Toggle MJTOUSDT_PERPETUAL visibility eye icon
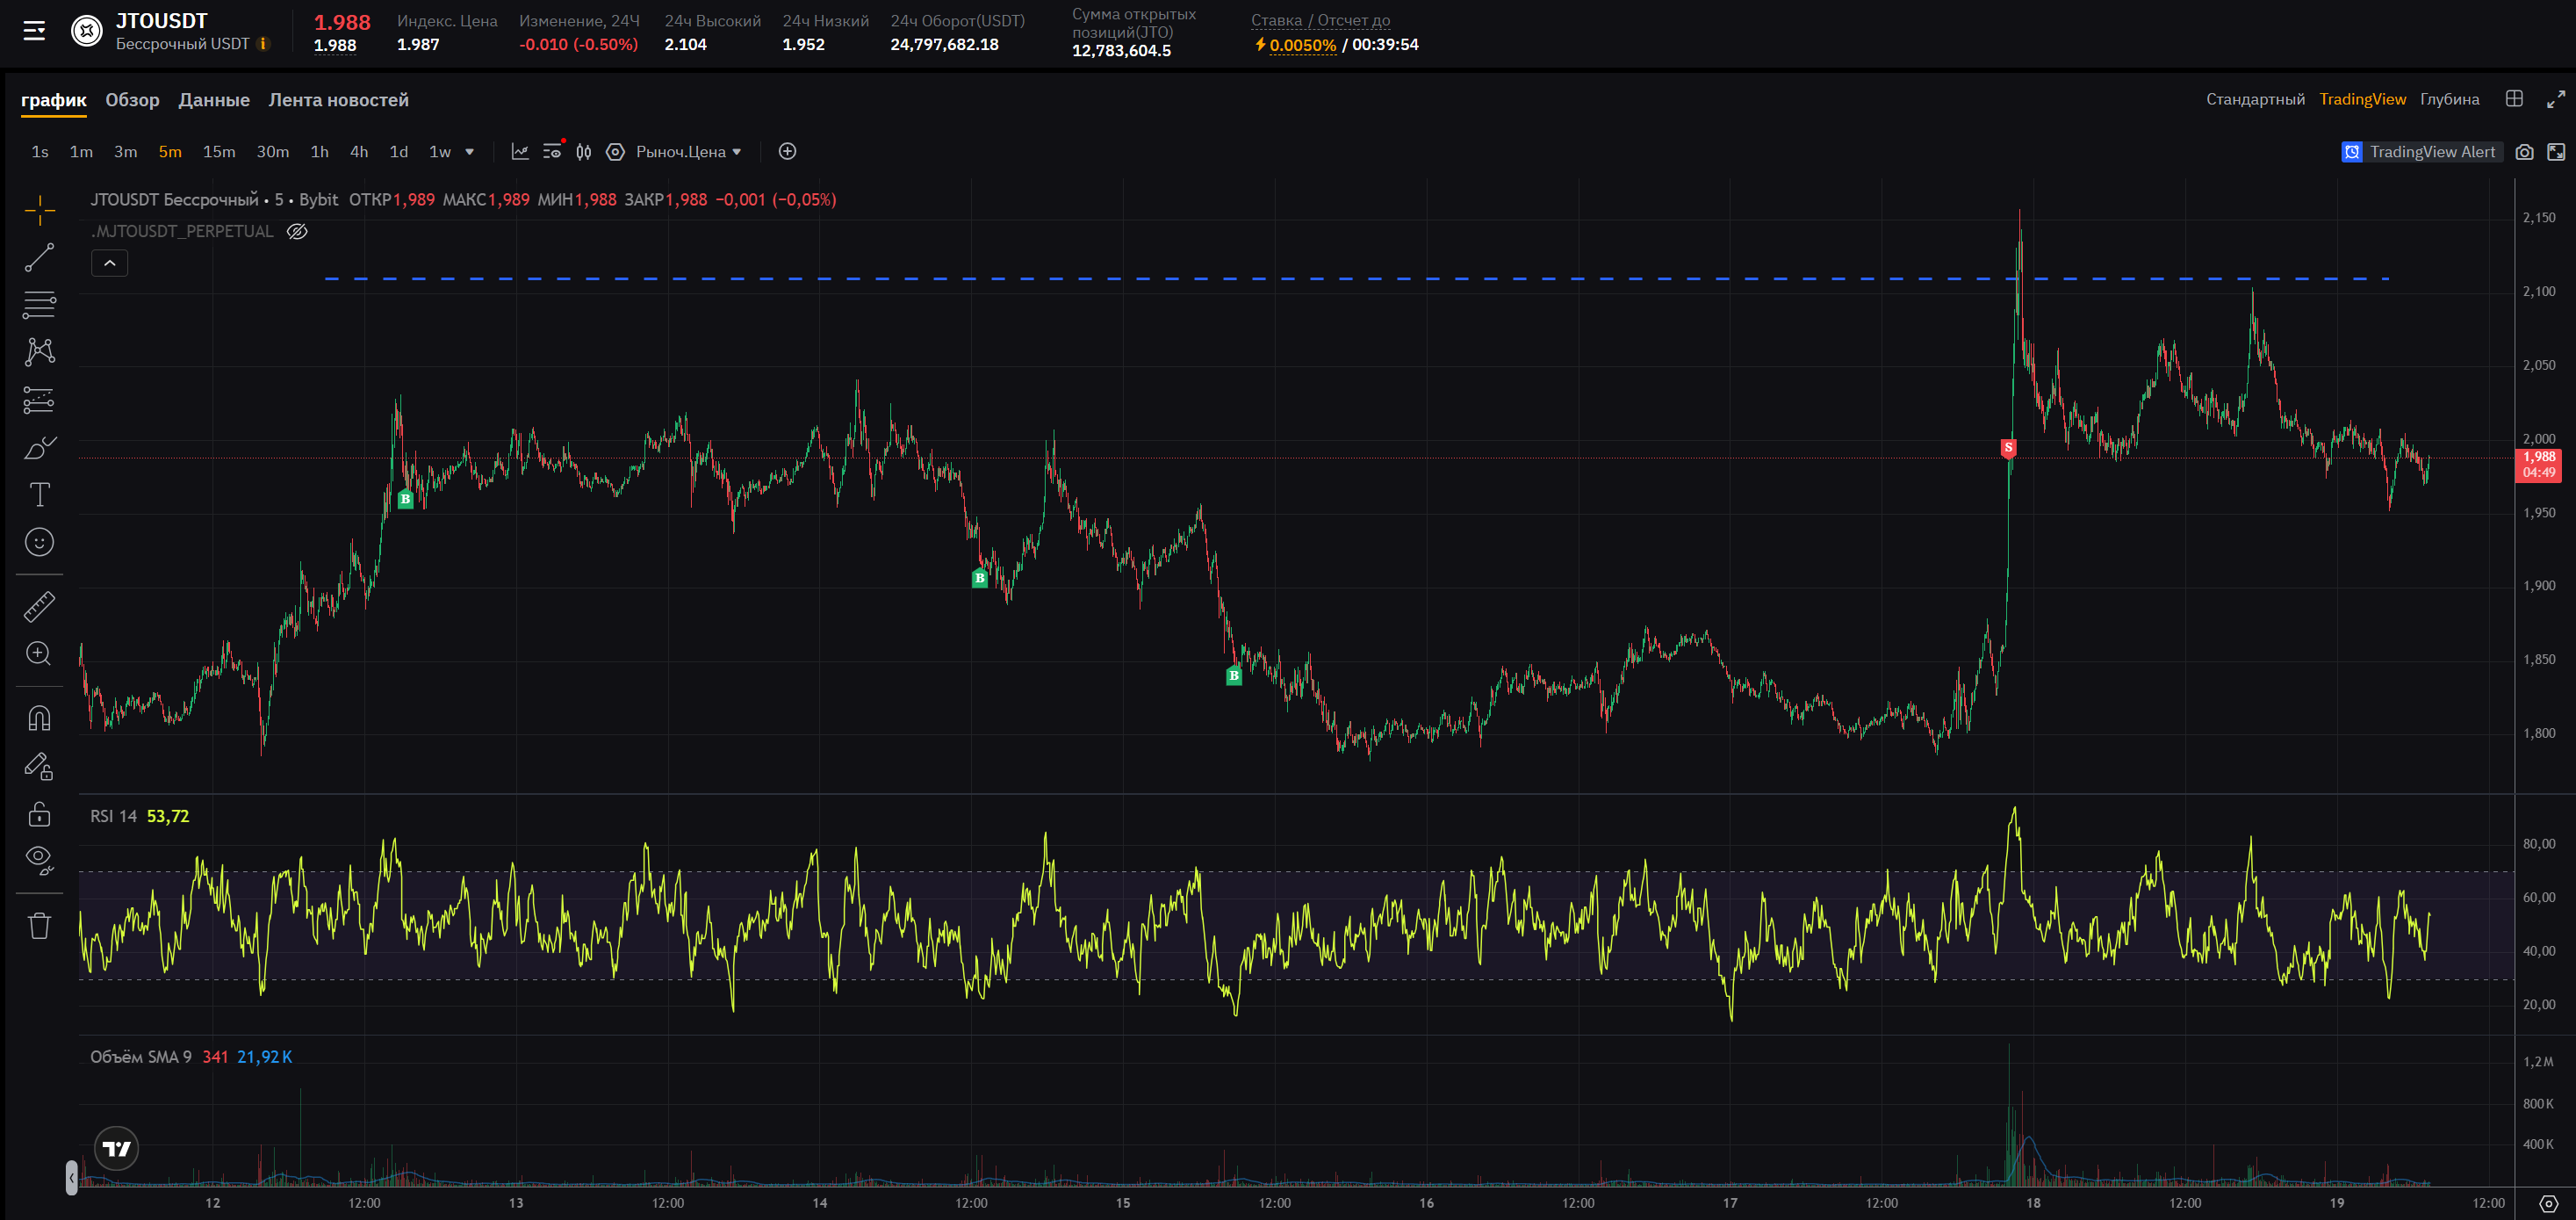This screenshot has width=2576, height=1220. click(297, 232)
